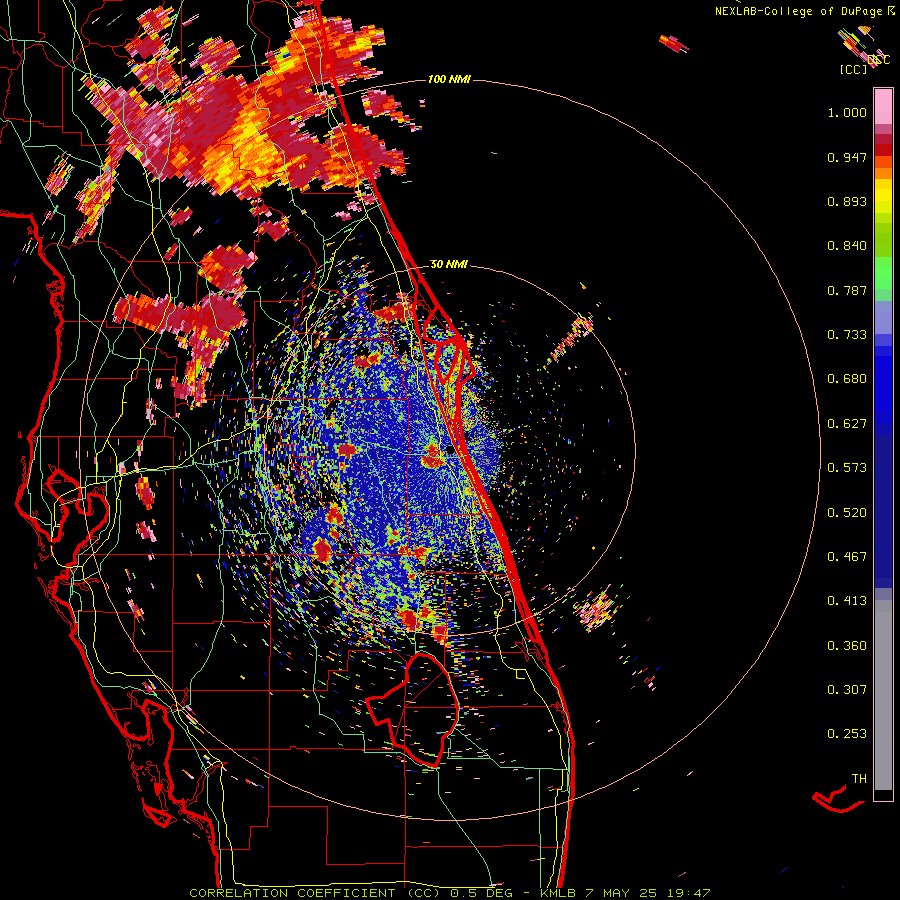This screenshot has height=900, width=900.
Task: Select the 0.893 scale value
Action: click(x=847, y=201)
